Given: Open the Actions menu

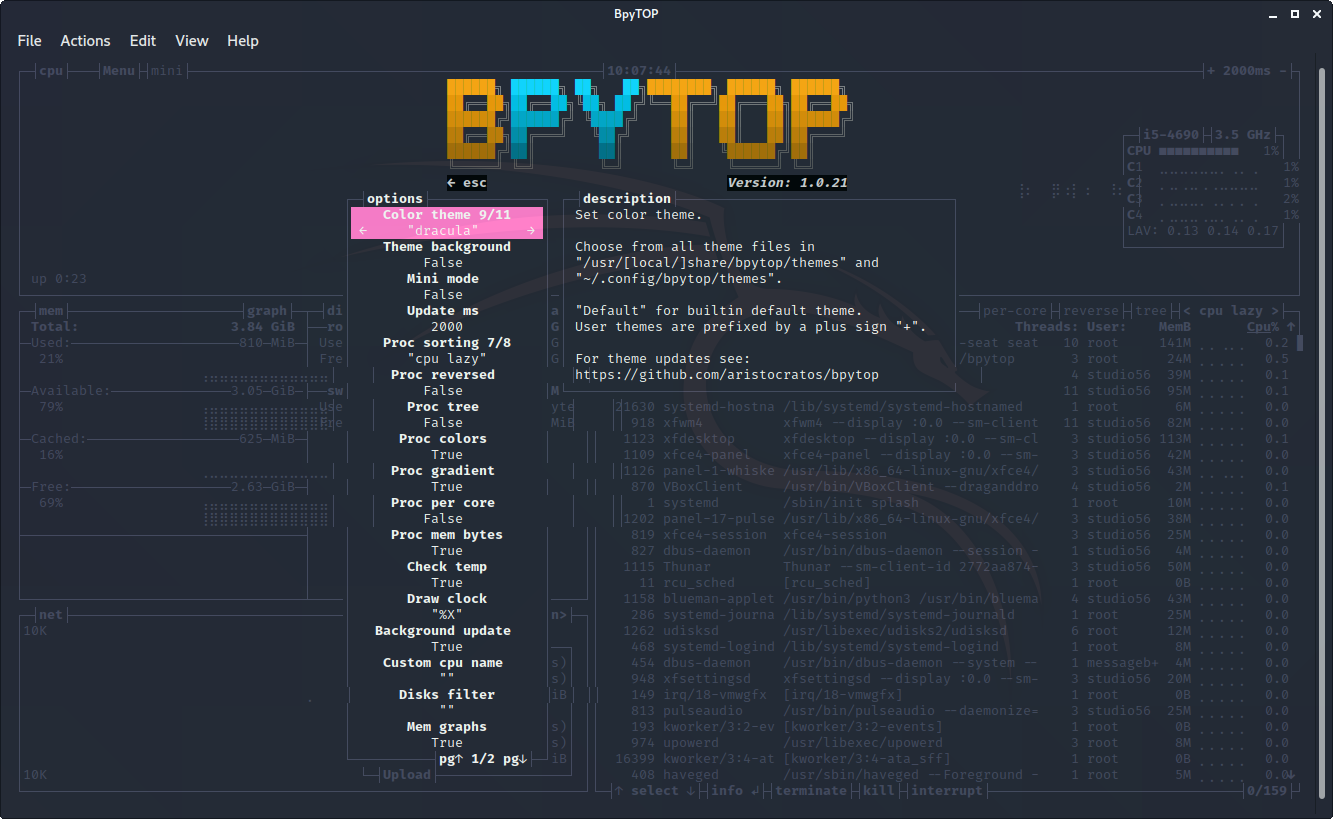Looking at the screenshot, I should [85, 40].
